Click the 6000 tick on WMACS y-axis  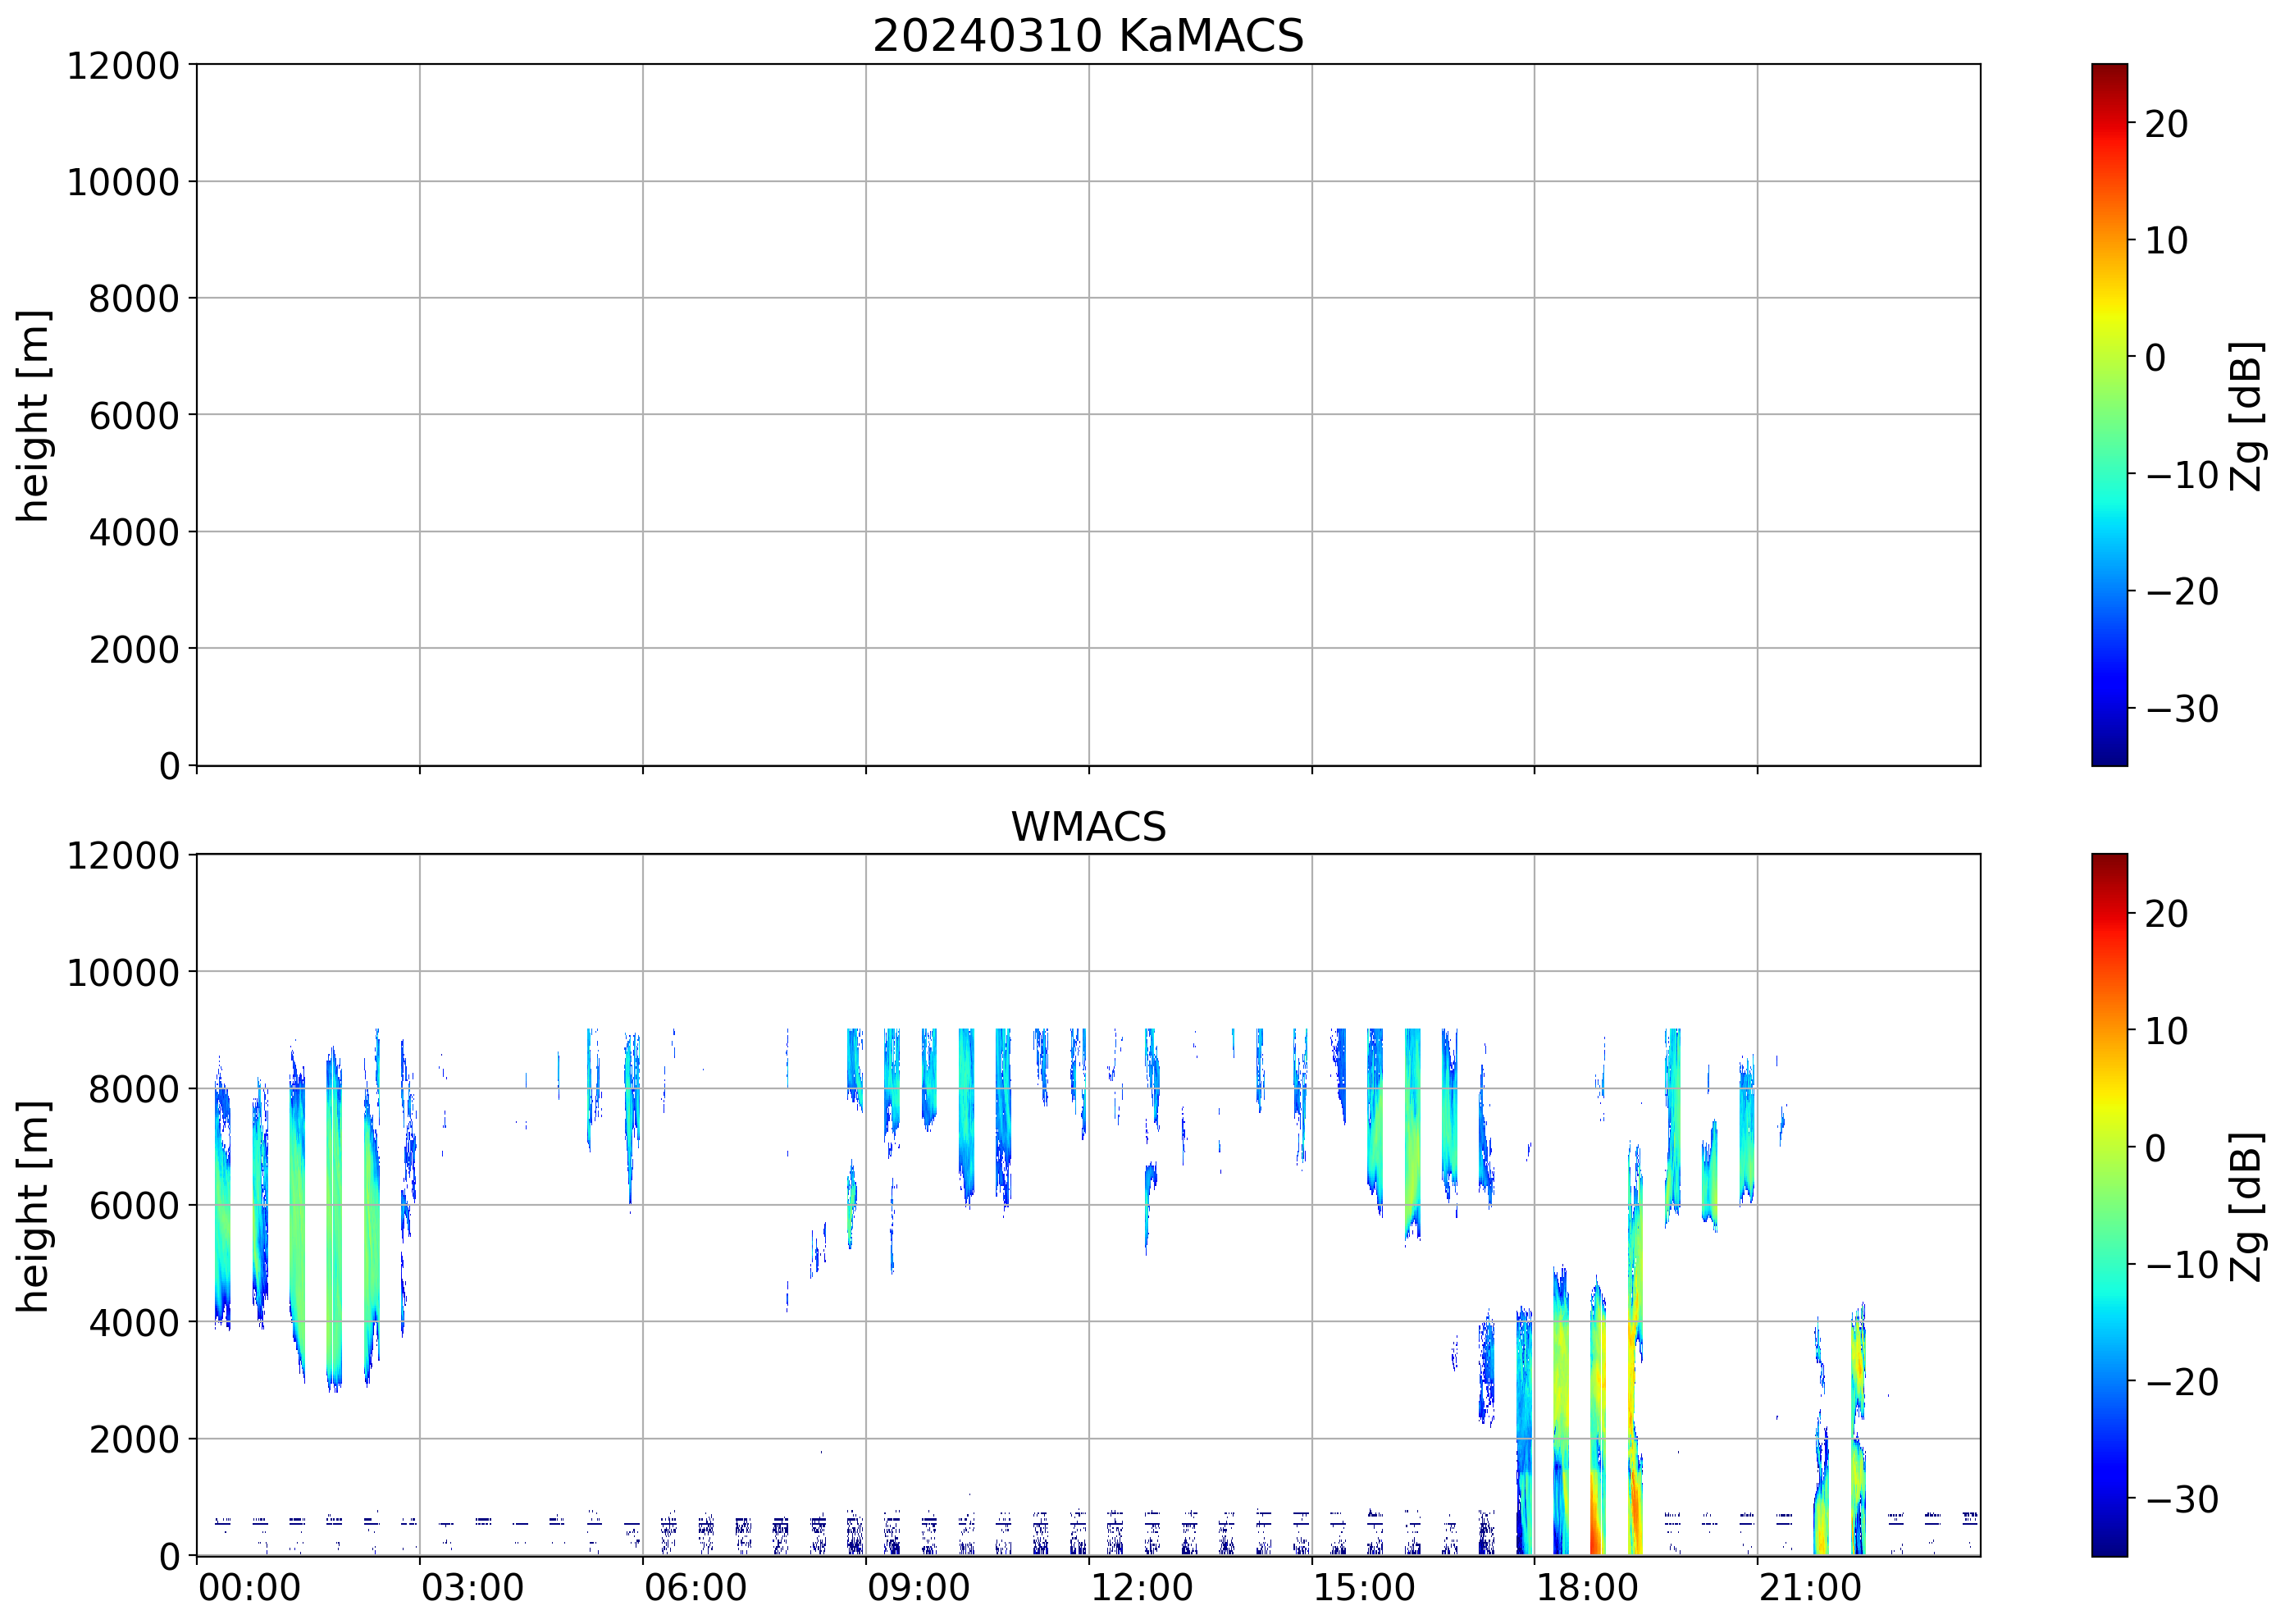[134, 1206]
